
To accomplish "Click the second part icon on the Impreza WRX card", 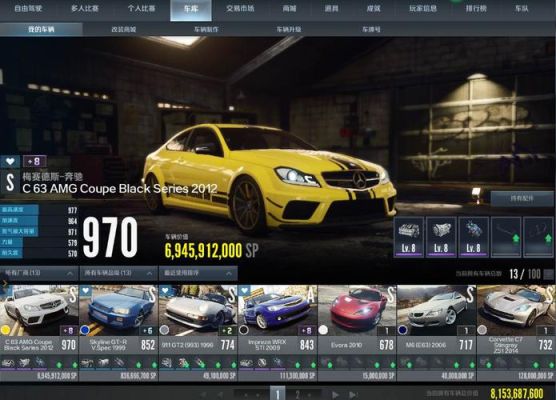I will coord(263,363).
